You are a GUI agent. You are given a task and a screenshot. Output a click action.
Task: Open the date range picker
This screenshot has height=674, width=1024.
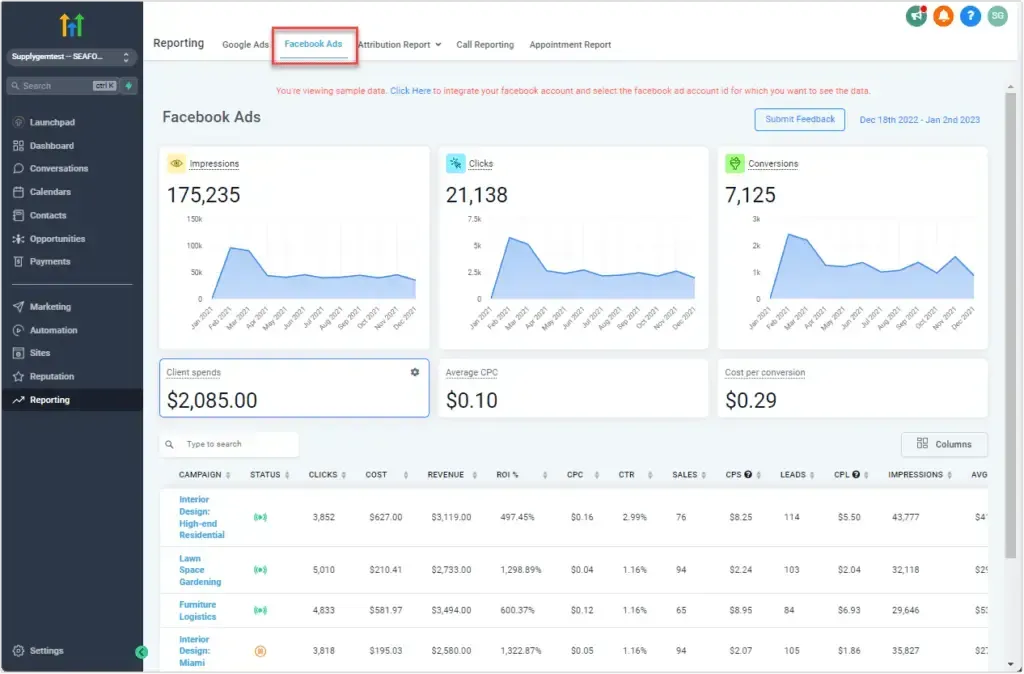(920, 120)
